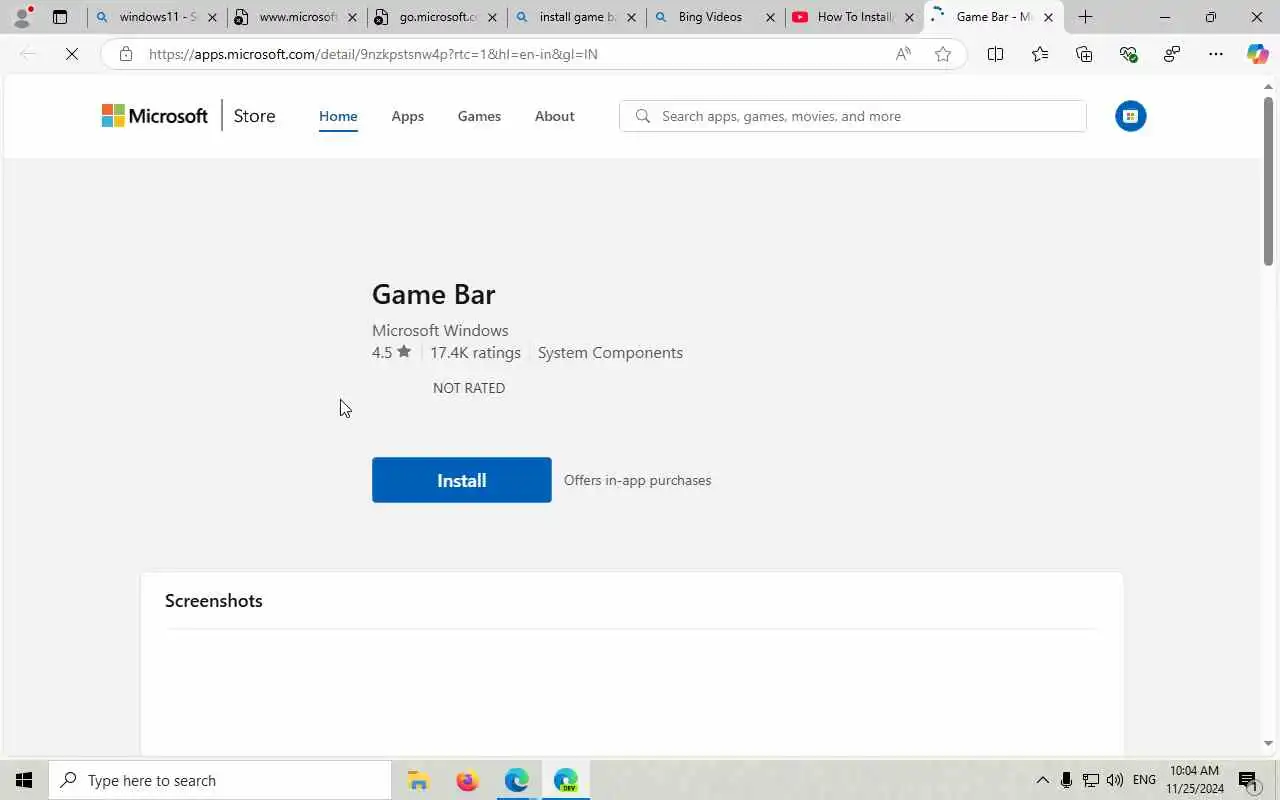1280x800 pixels.
Task: Open Edge Settings and more menu
Action: click(x=1215, y=54)
